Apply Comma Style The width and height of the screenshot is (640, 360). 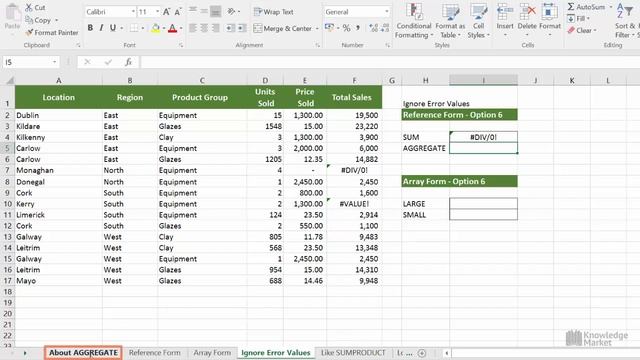pyautogui.click(x=358, y=28)
